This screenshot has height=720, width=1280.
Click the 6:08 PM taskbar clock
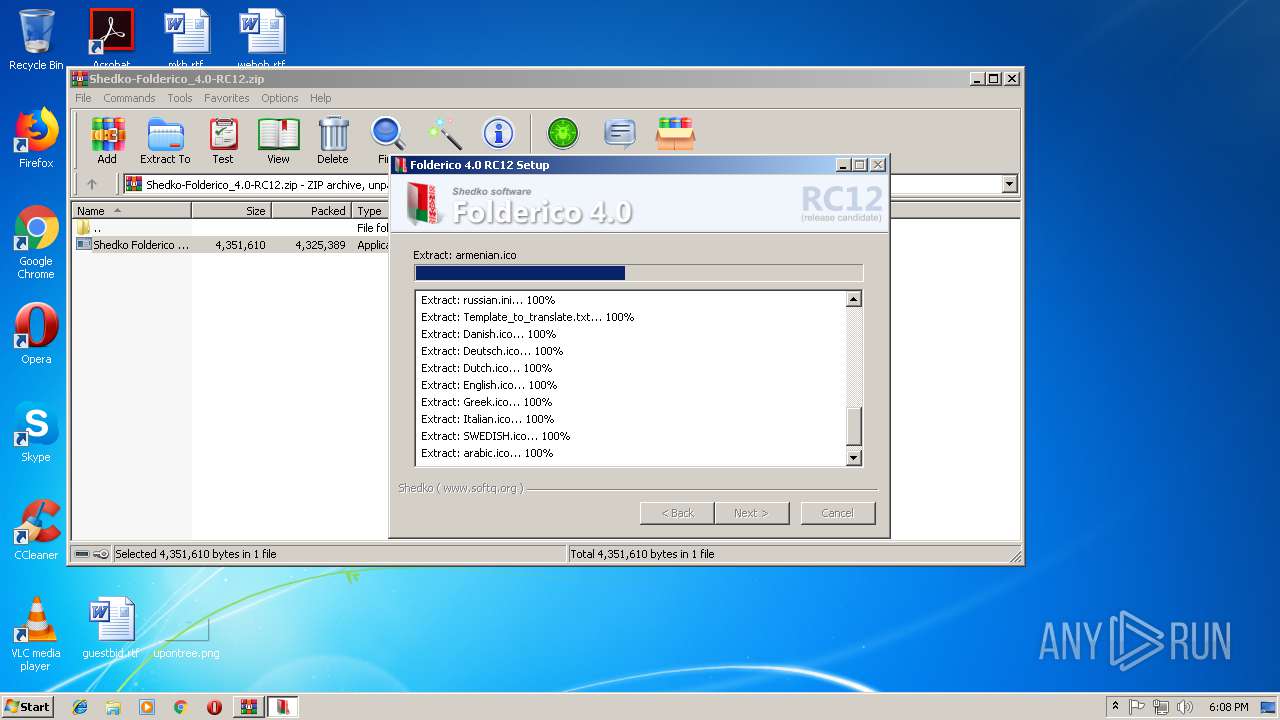coord(1228,707)
